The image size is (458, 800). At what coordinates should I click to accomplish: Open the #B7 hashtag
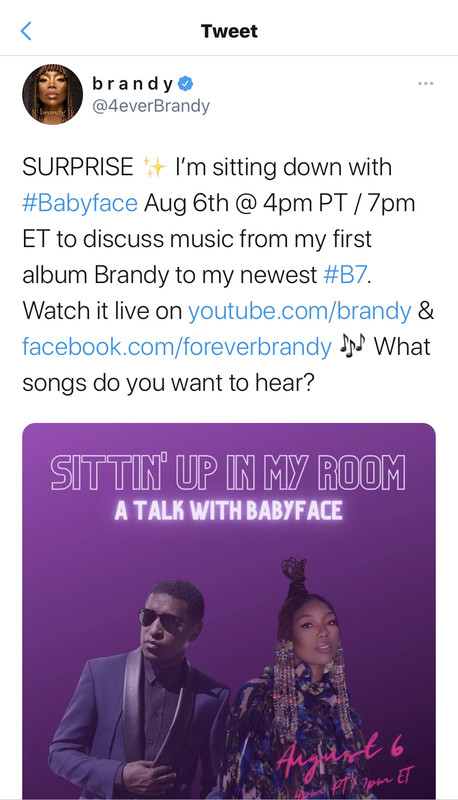coord(345,275)
